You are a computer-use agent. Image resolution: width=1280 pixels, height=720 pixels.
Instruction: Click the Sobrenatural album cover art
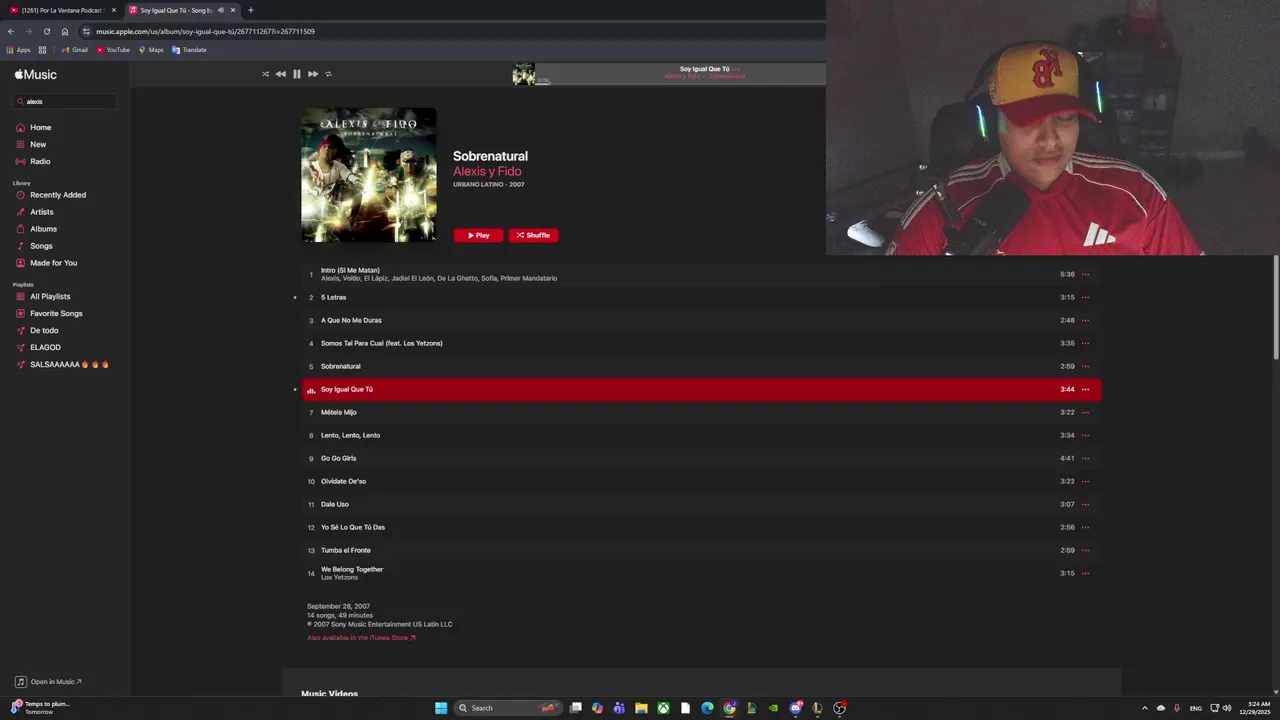(x=369, y=175)
